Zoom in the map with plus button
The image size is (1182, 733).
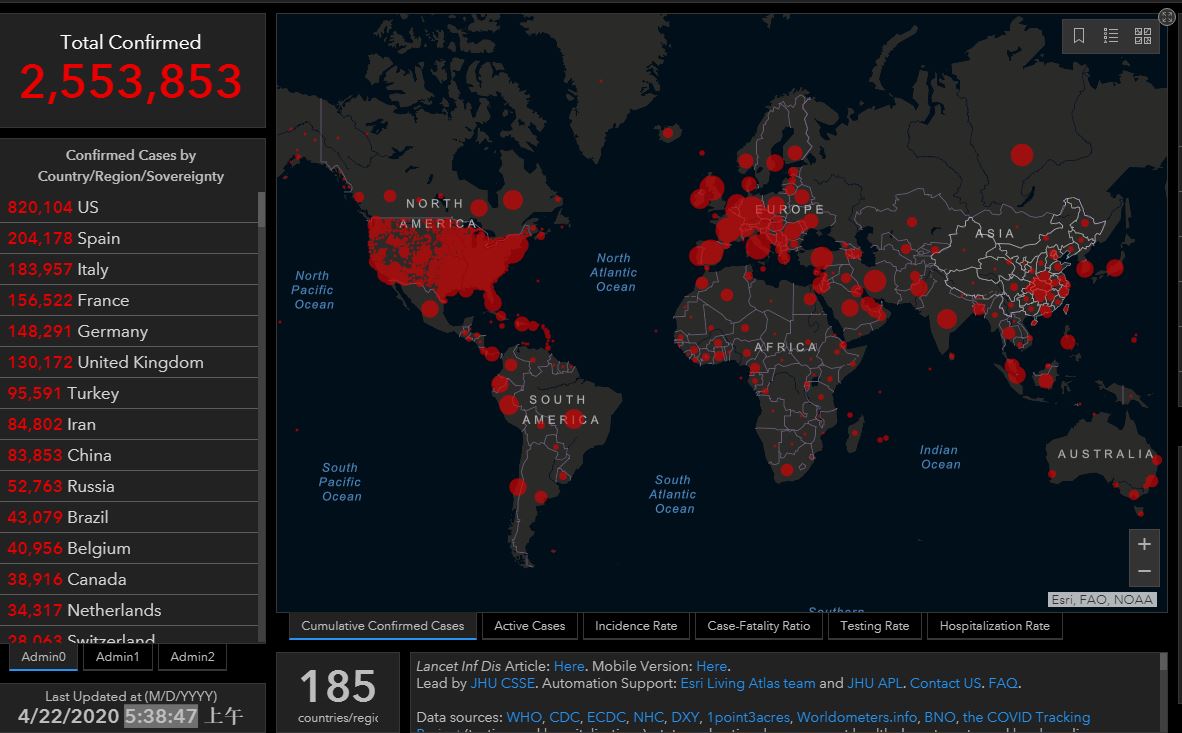(1144, 544)
